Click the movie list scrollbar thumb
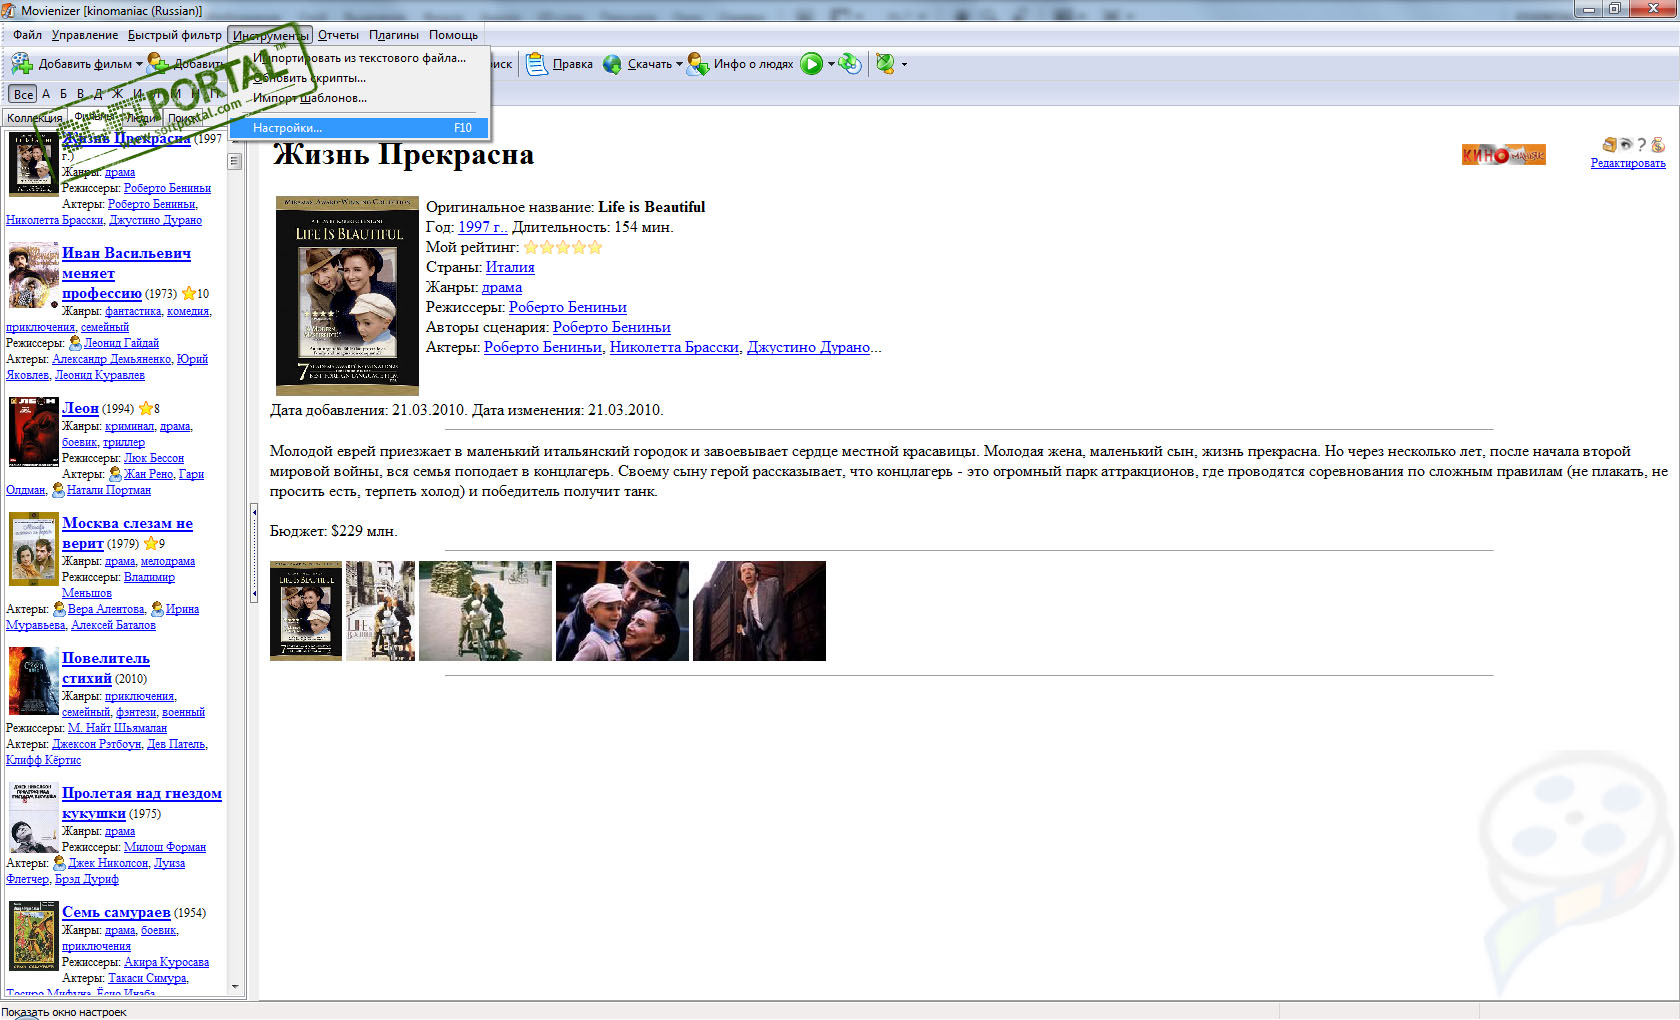Viewport: 1680px width, 1020px height. pos(235,161)
